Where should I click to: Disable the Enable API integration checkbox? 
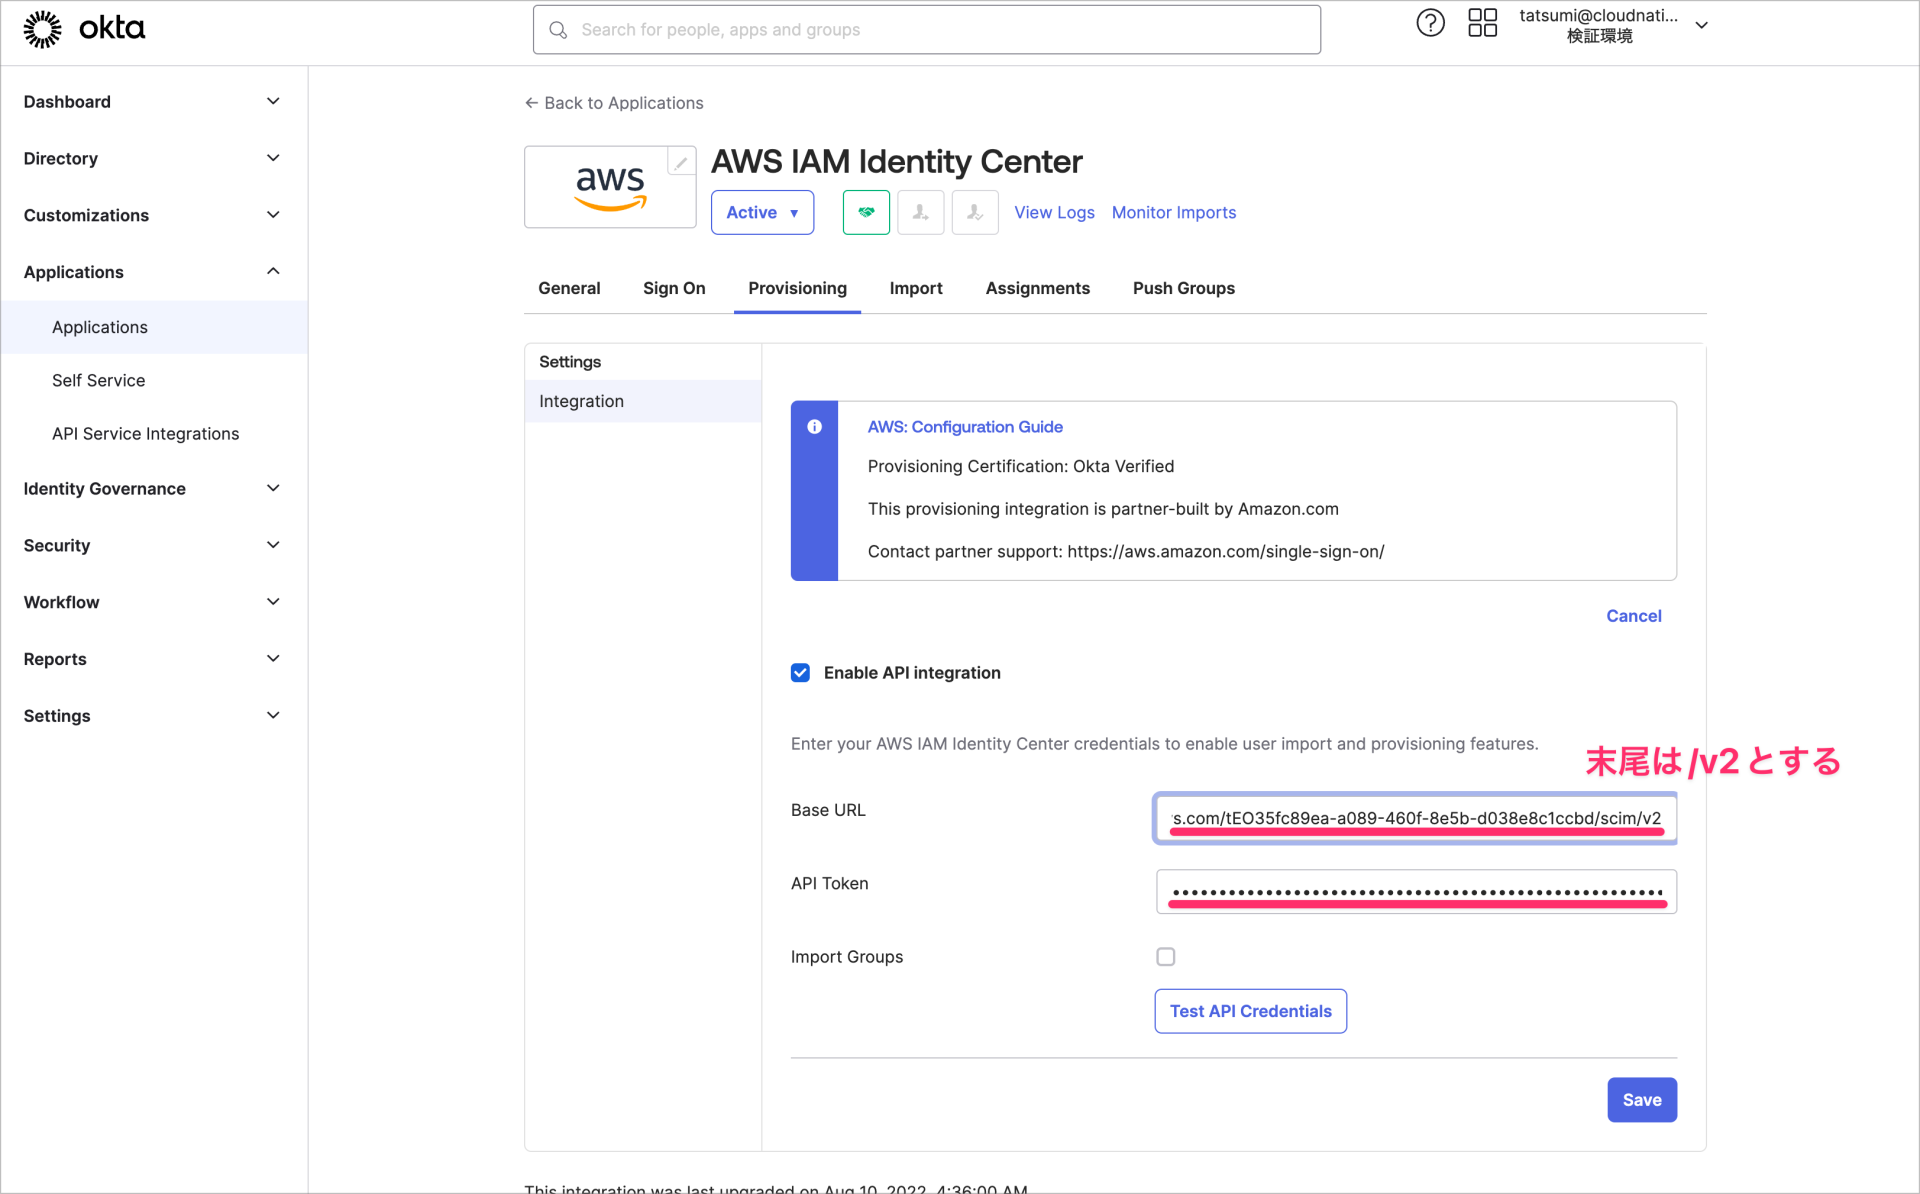pos(800,672)
